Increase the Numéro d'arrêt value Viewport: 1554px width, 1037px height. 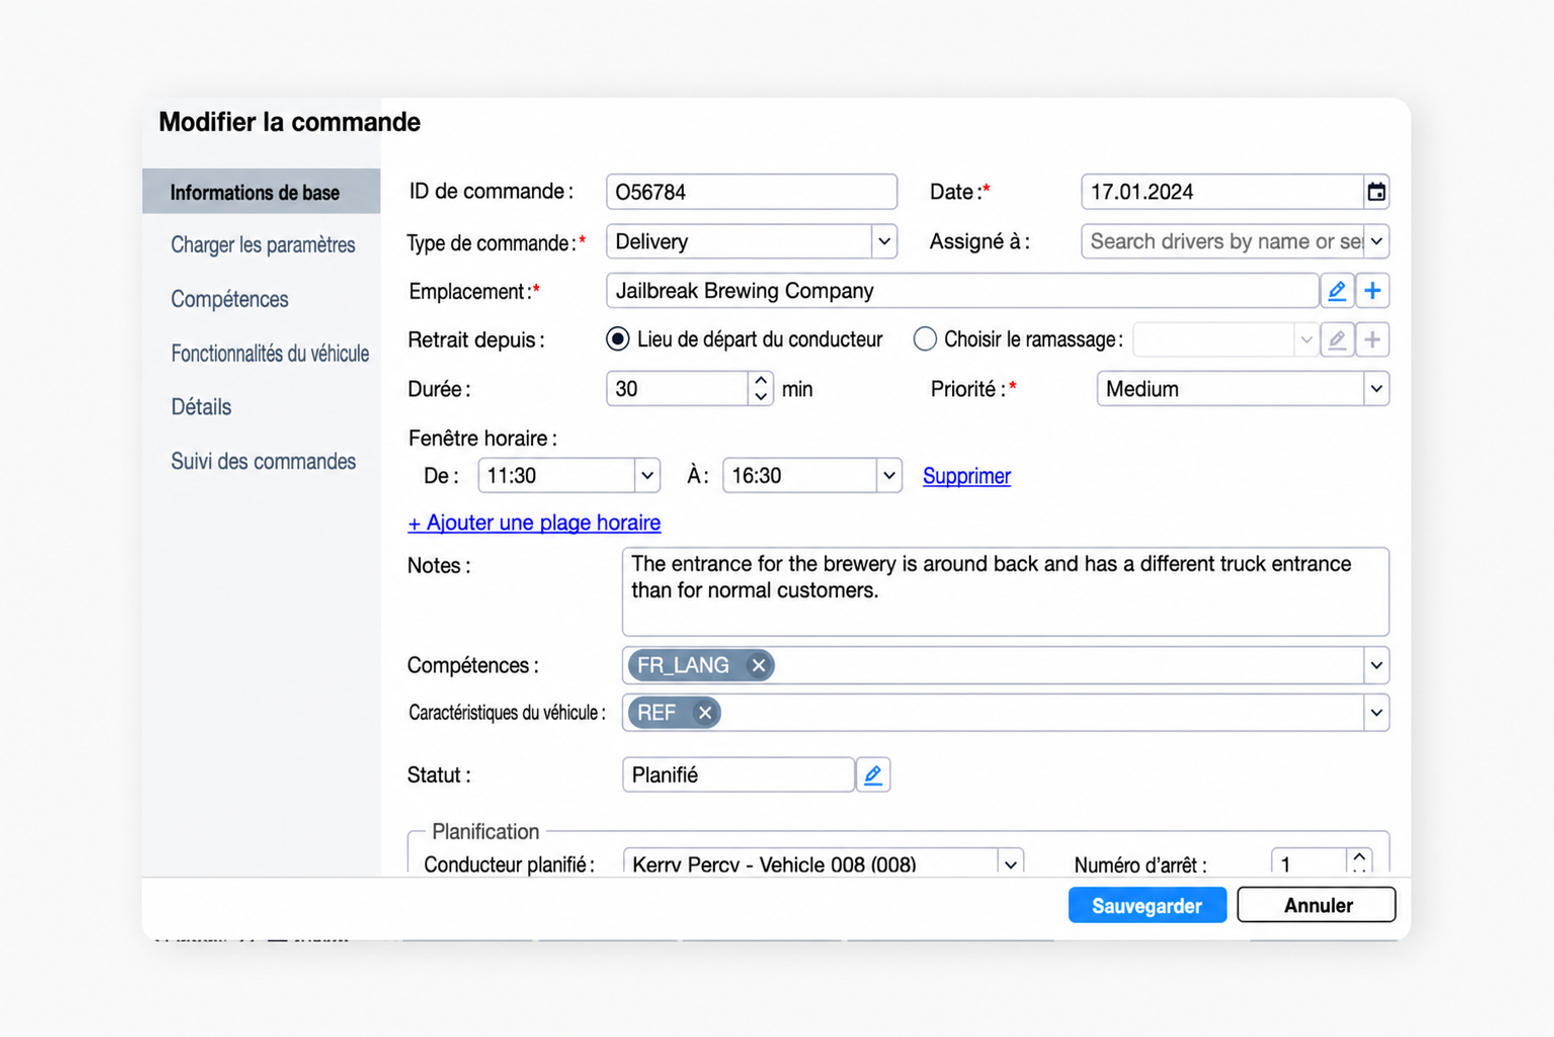(x=1359, y=857)
